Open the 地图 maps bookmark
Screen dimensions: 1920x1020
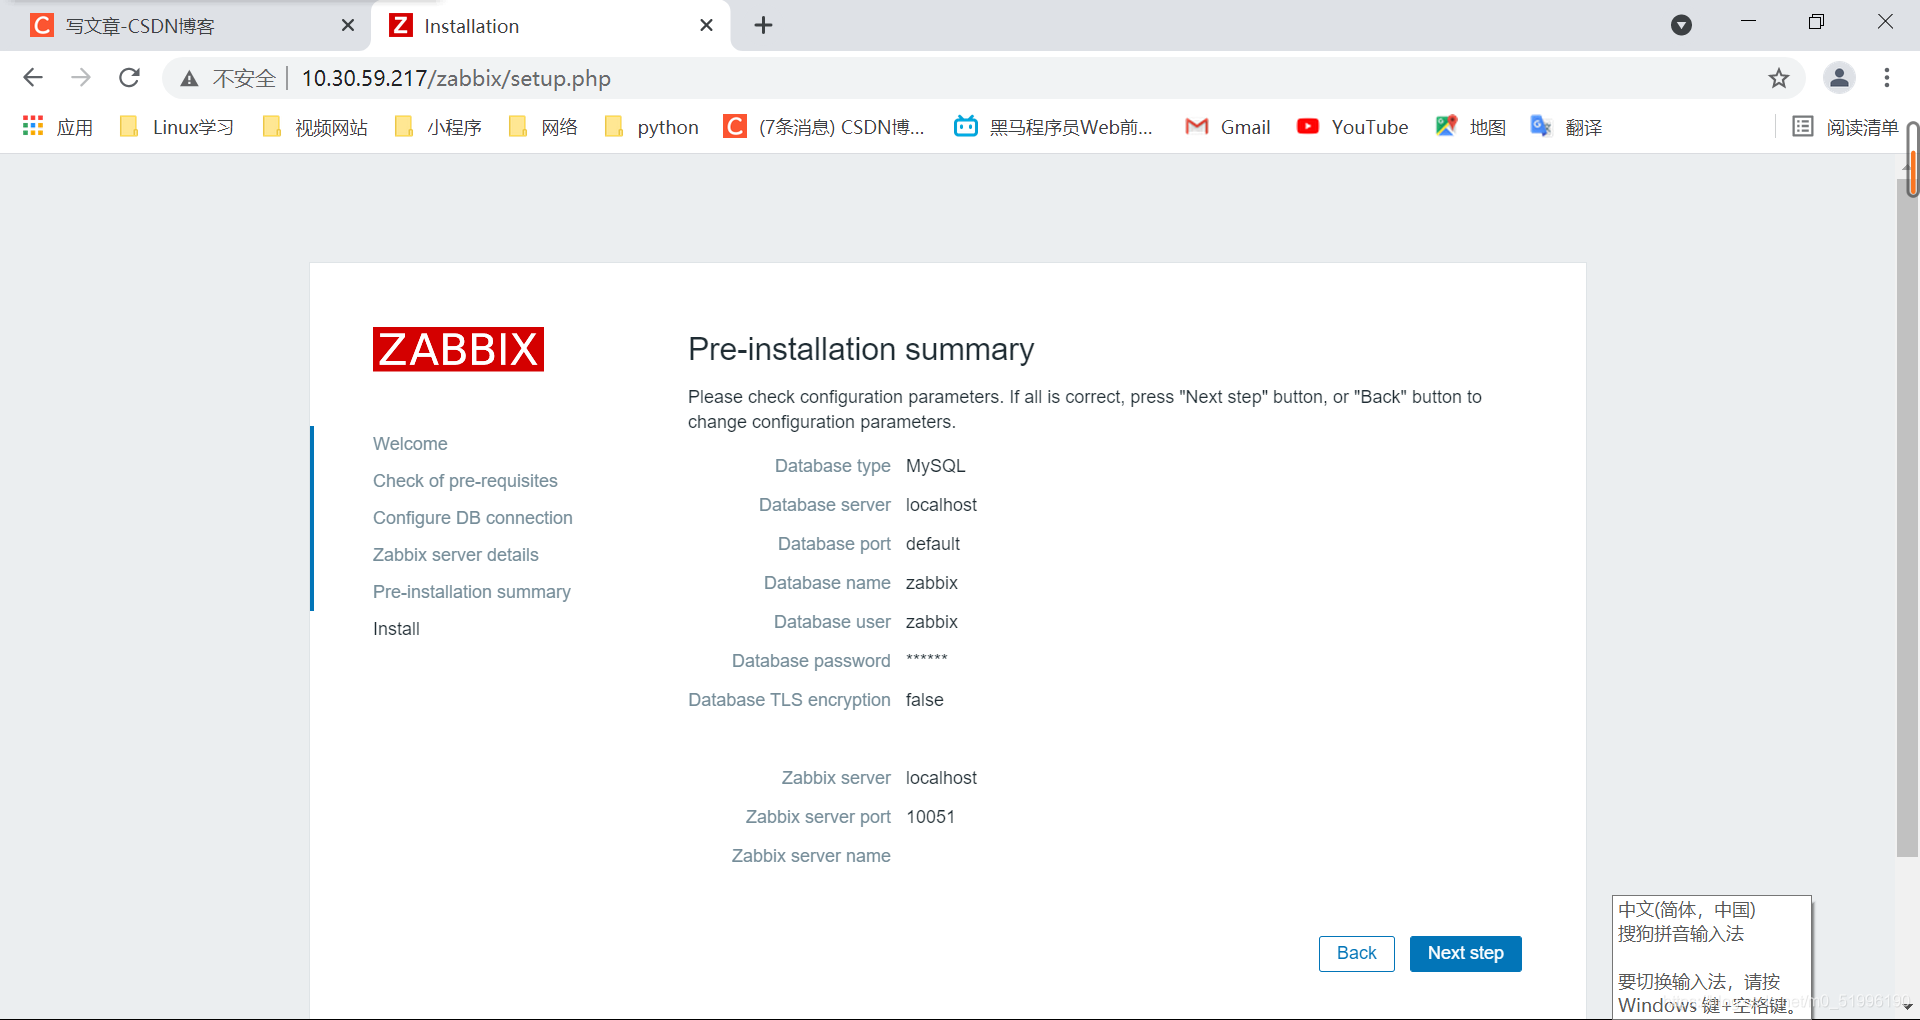(x=1470, y=127)
